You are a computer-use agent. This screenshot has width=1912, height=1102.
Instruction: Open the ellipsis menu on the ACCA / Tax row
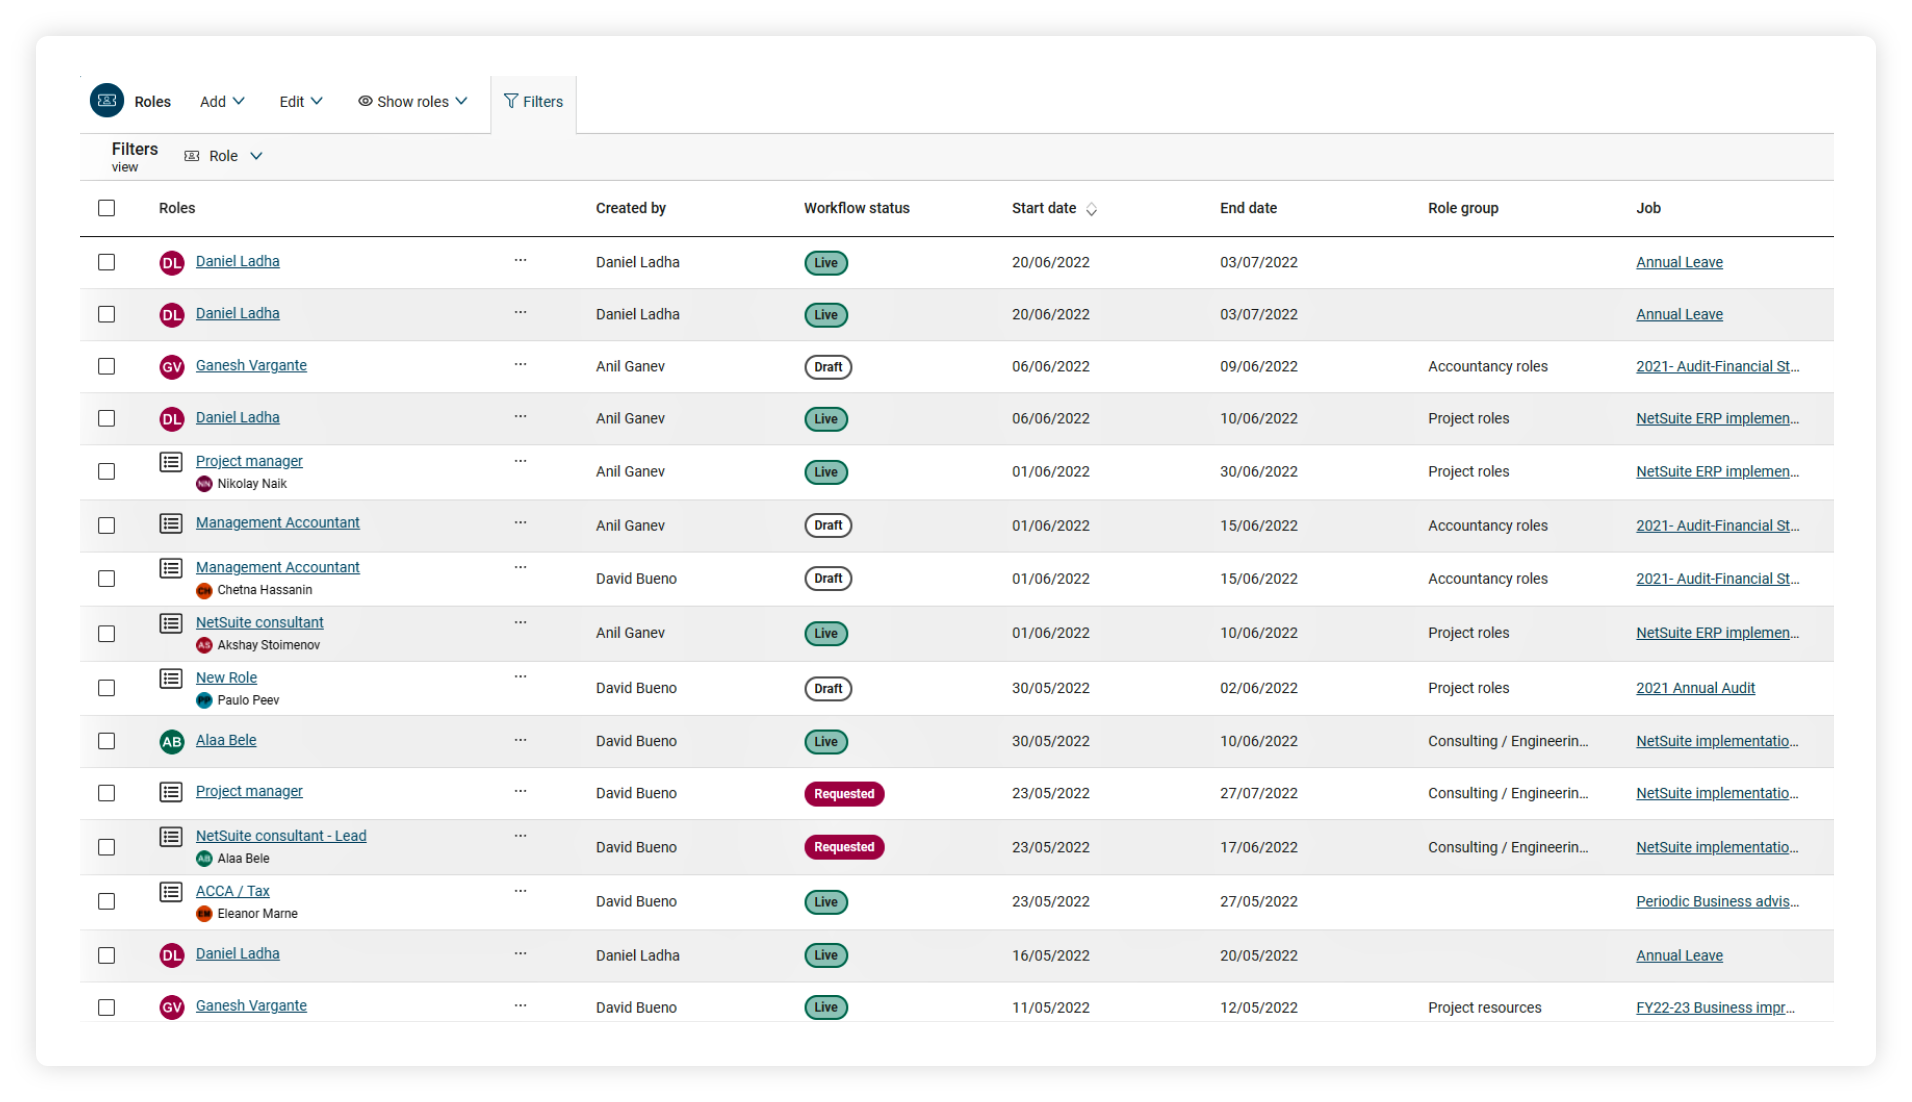tap(520, 891)
